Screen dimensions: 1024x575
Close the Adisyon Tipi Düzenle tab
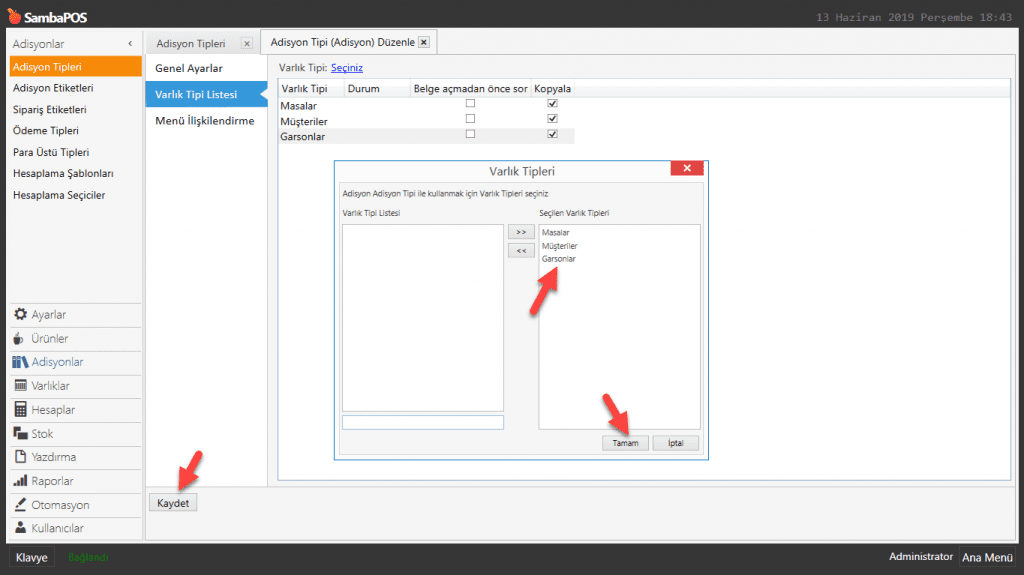[x=424, y=42]
